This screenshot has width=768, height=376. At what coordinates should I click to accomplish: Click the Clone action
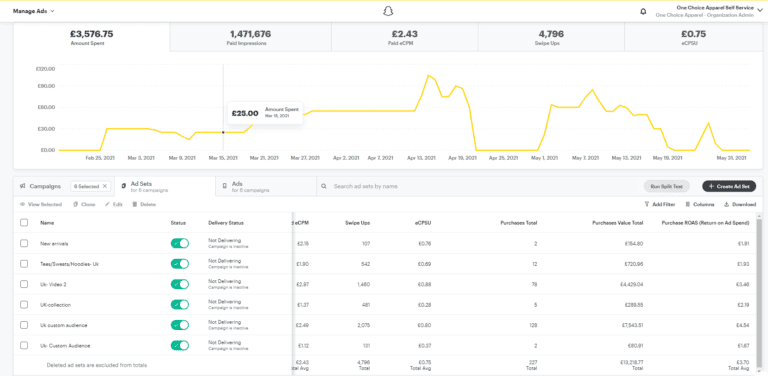84,204
